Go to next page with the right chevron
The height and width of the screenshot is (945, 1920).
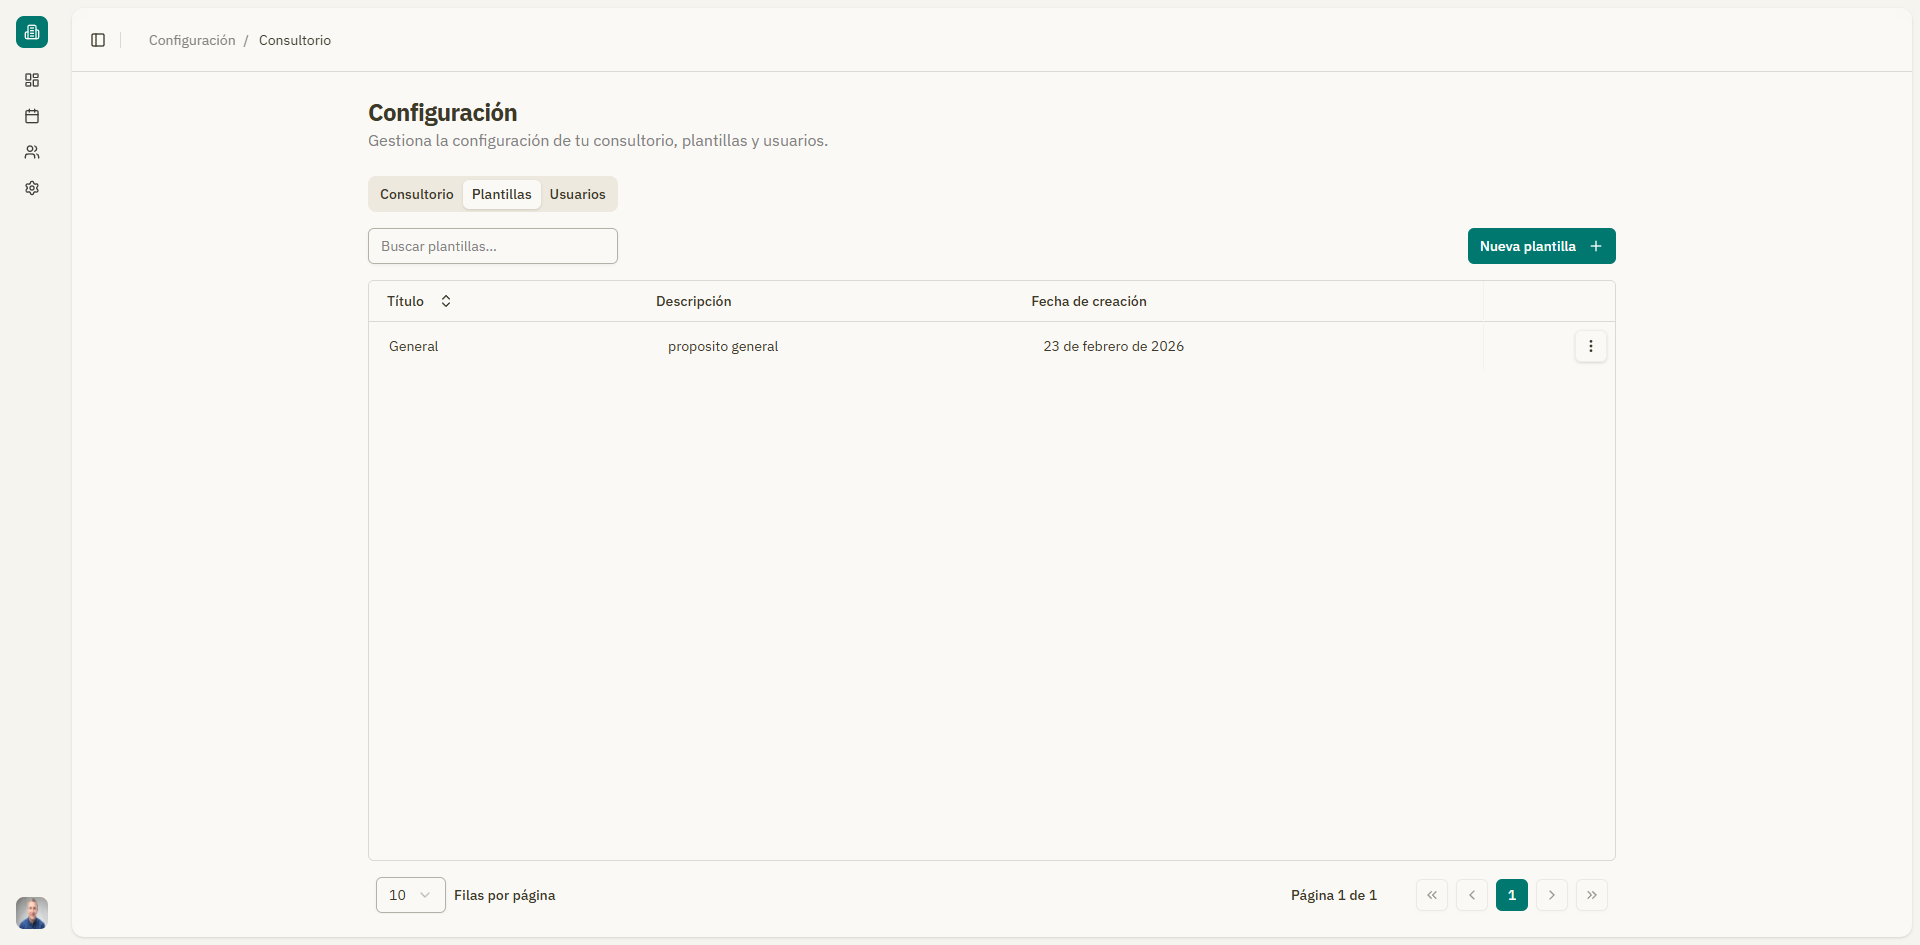pyautogui.click(x=1551, y=895)
